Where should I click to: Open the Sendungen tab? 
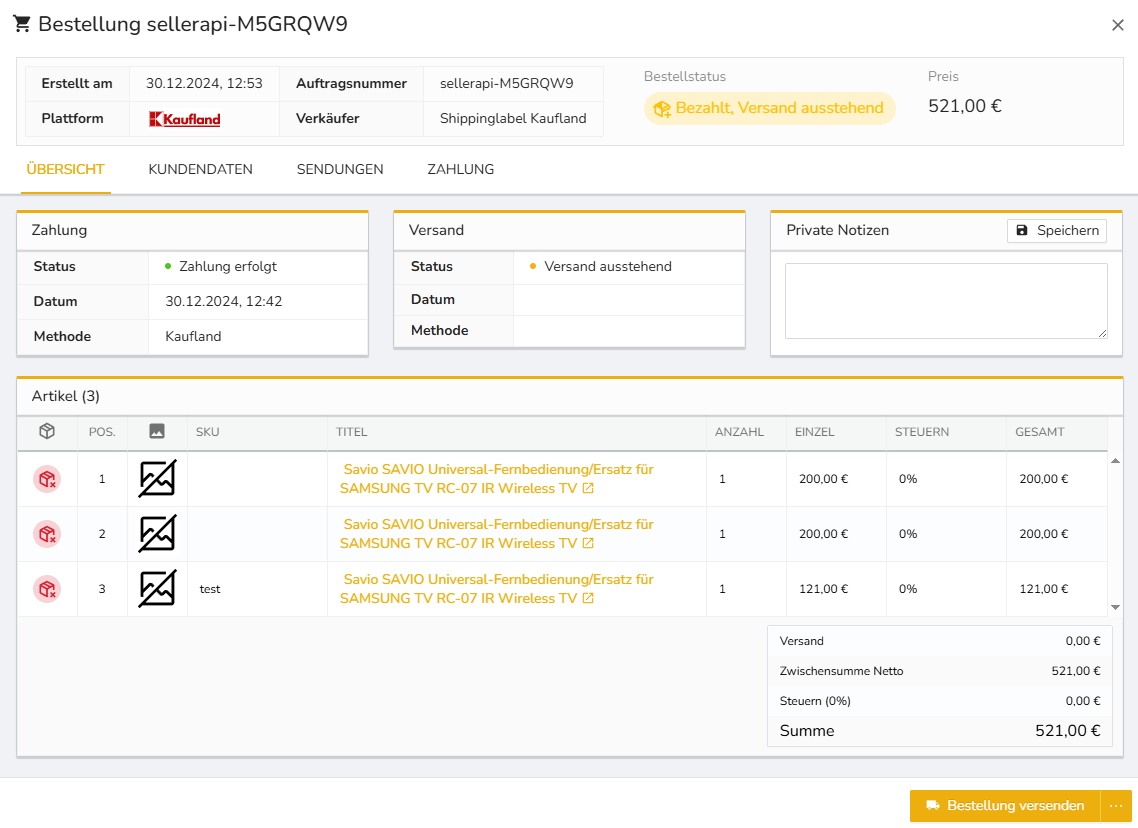(340, 169)
